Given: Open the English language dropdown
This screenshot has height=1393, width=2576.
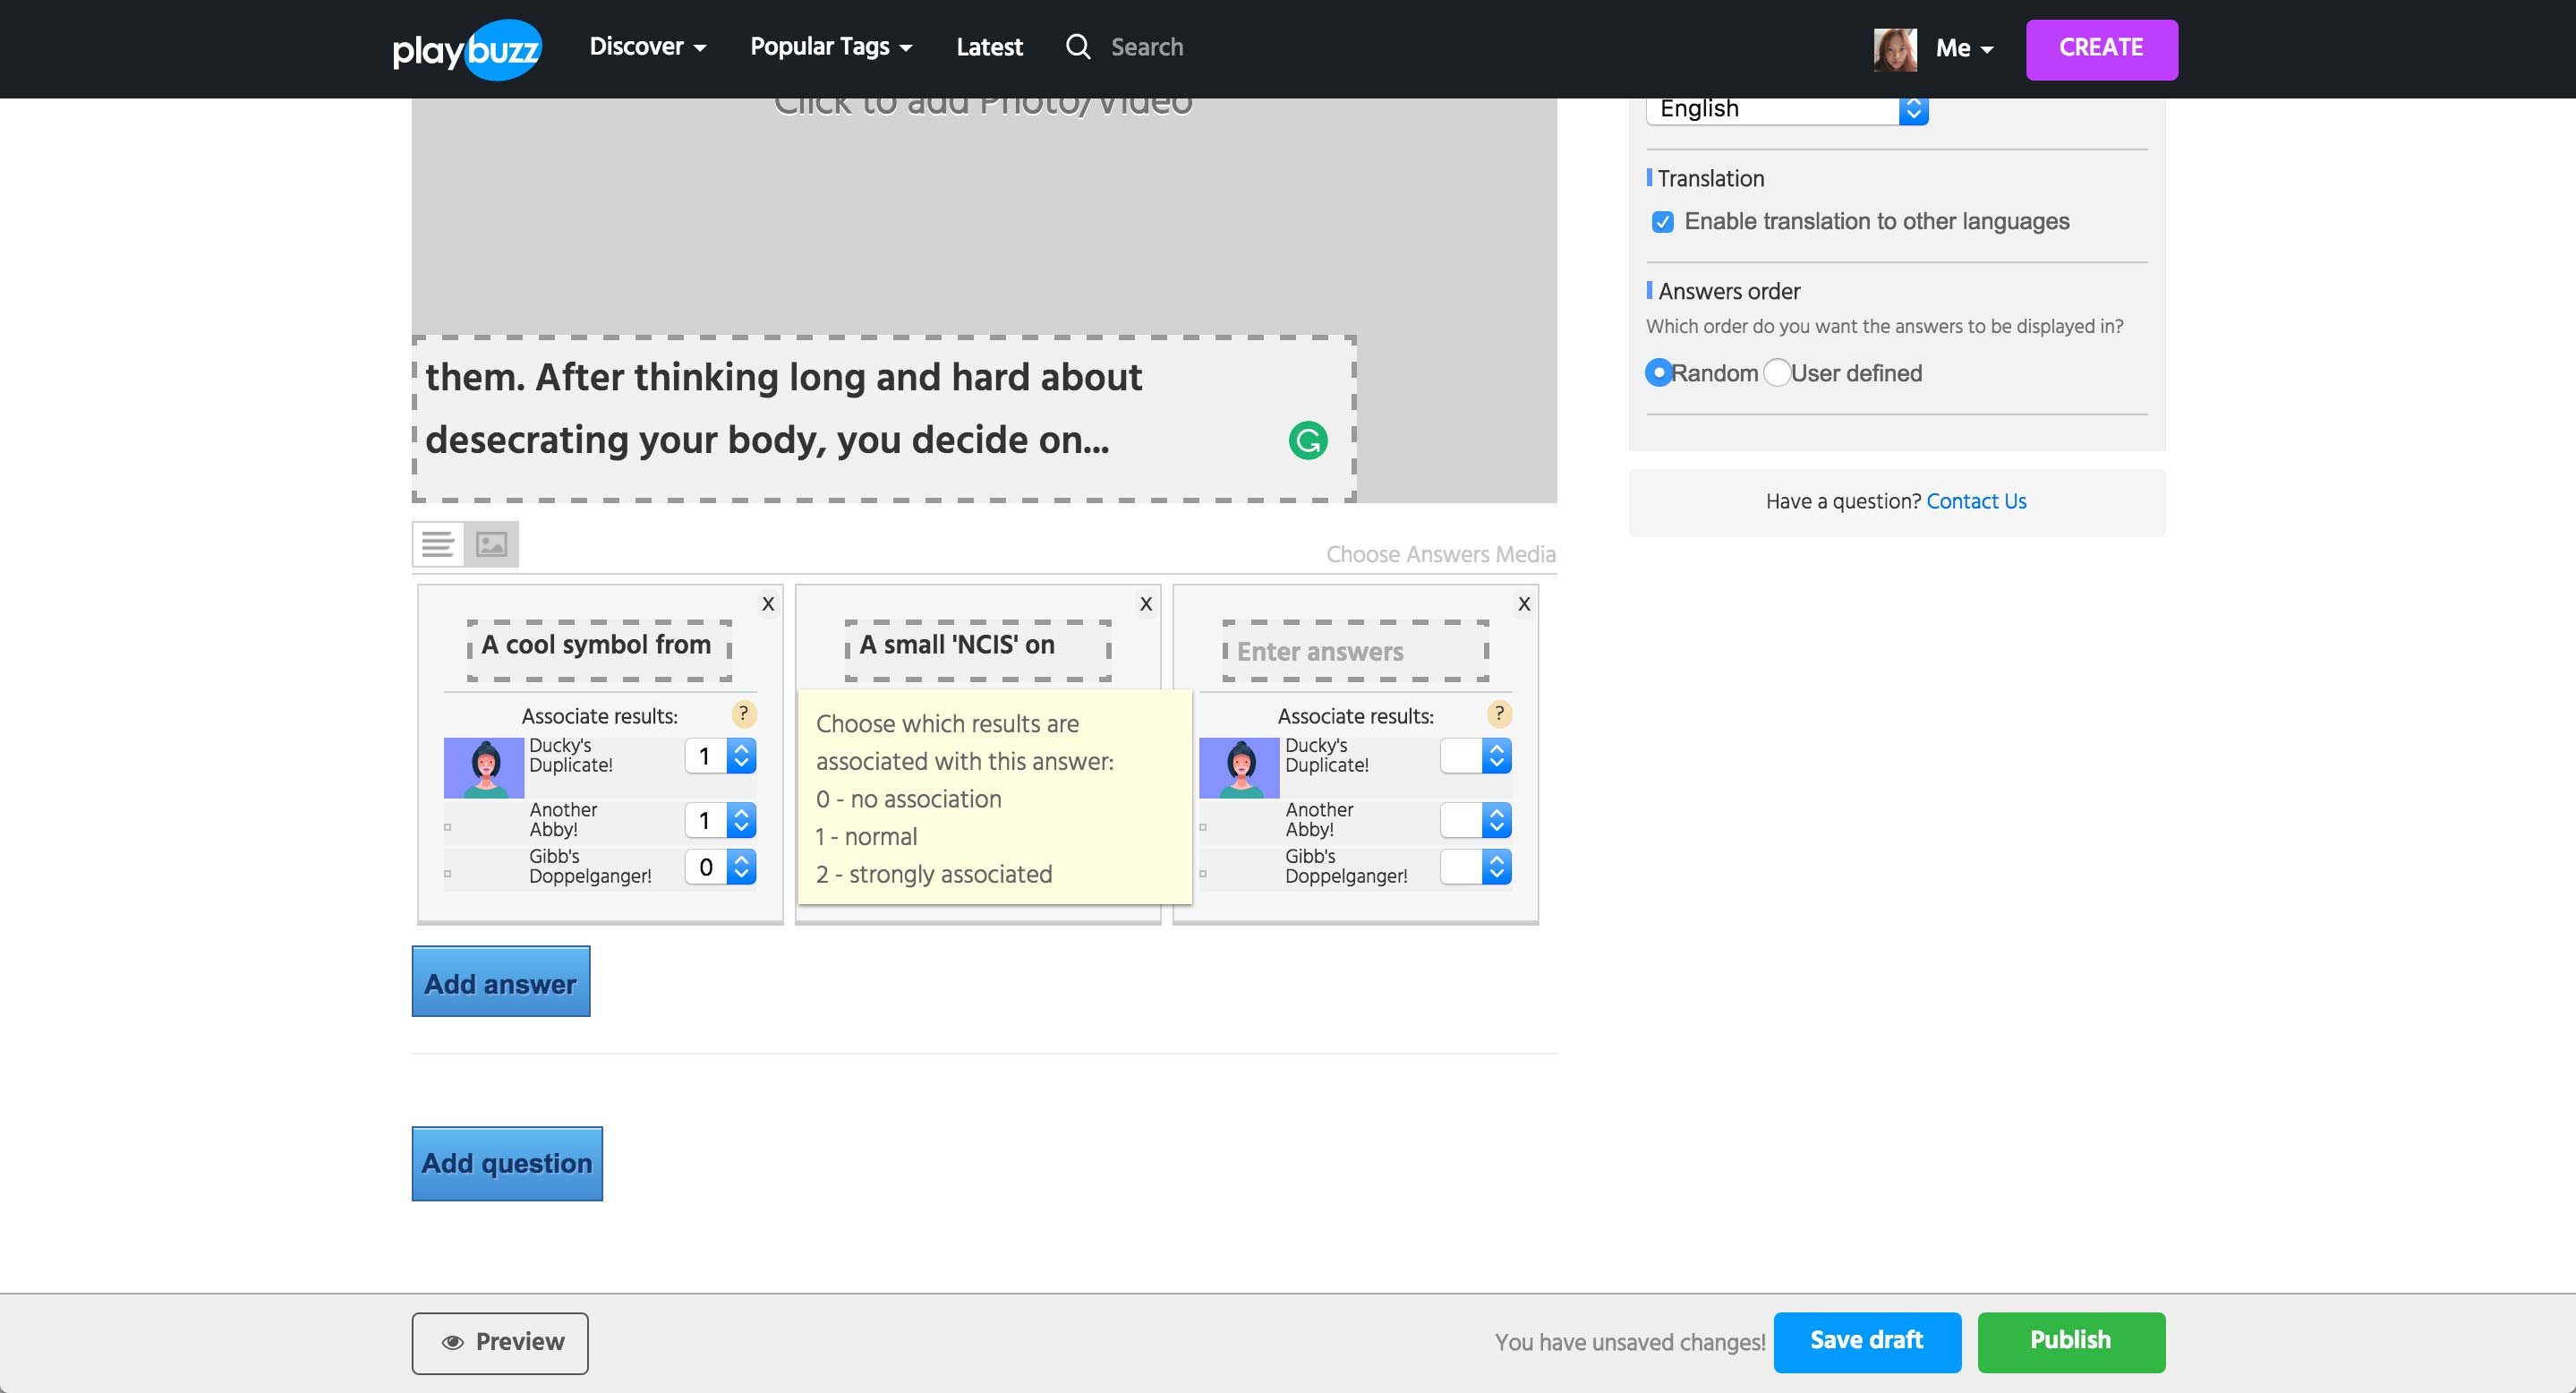Looking at the screenshot, I should point(1786,109).
